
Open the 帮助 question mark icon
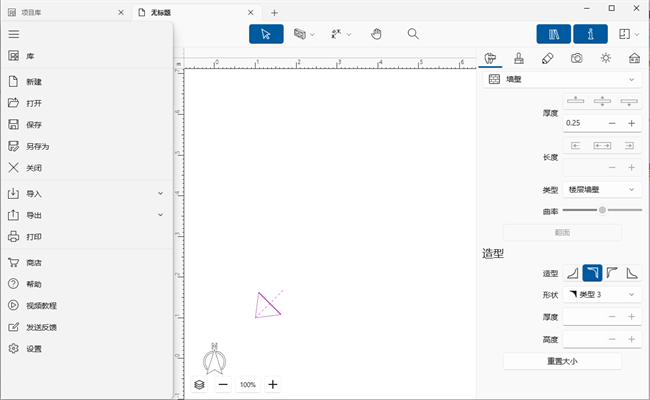[14, 284]
